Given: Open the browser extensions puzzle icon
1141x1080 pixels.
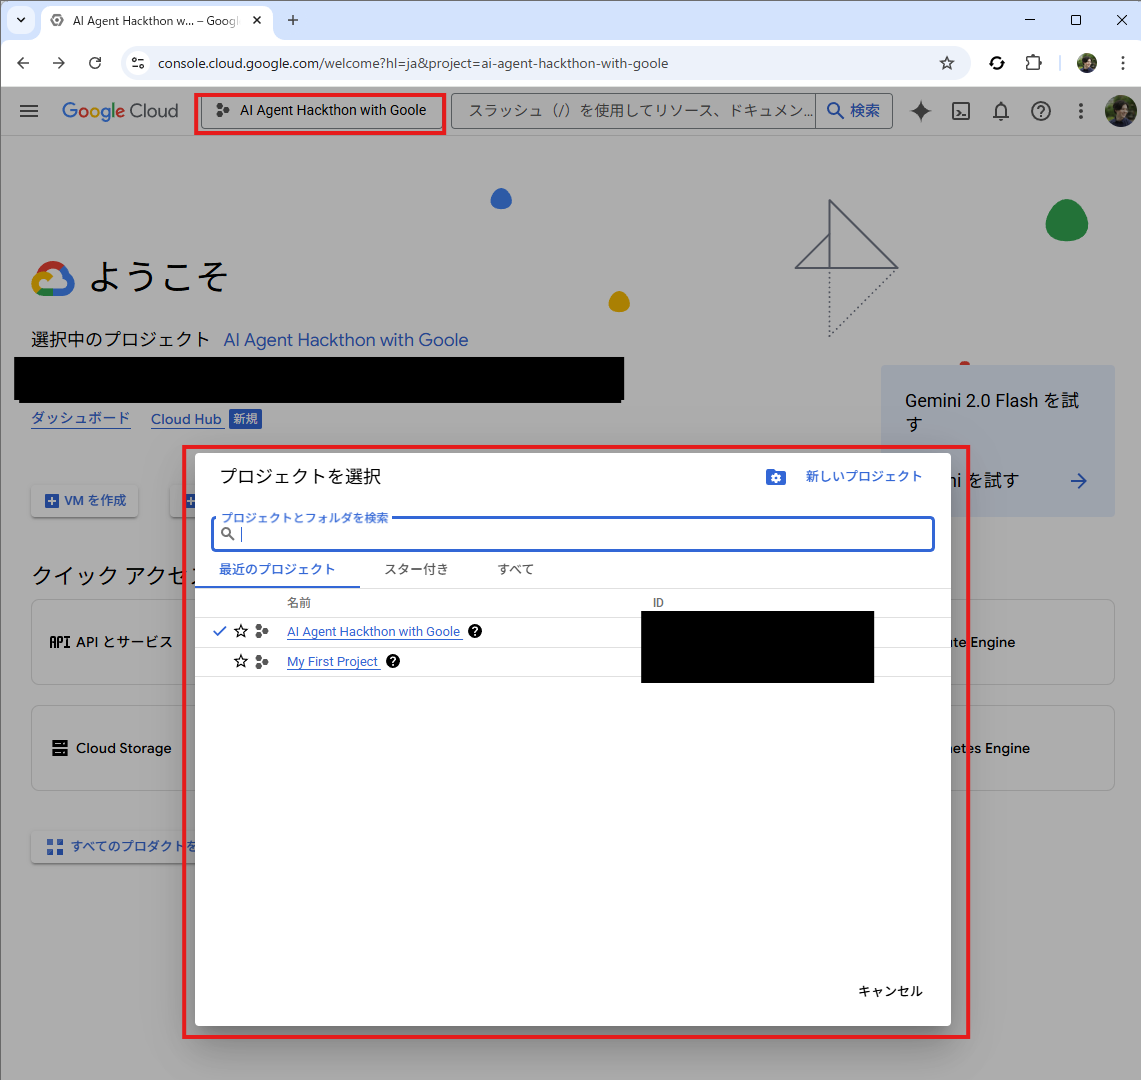Looking at the screenshot, I should tap(1033, 62).
